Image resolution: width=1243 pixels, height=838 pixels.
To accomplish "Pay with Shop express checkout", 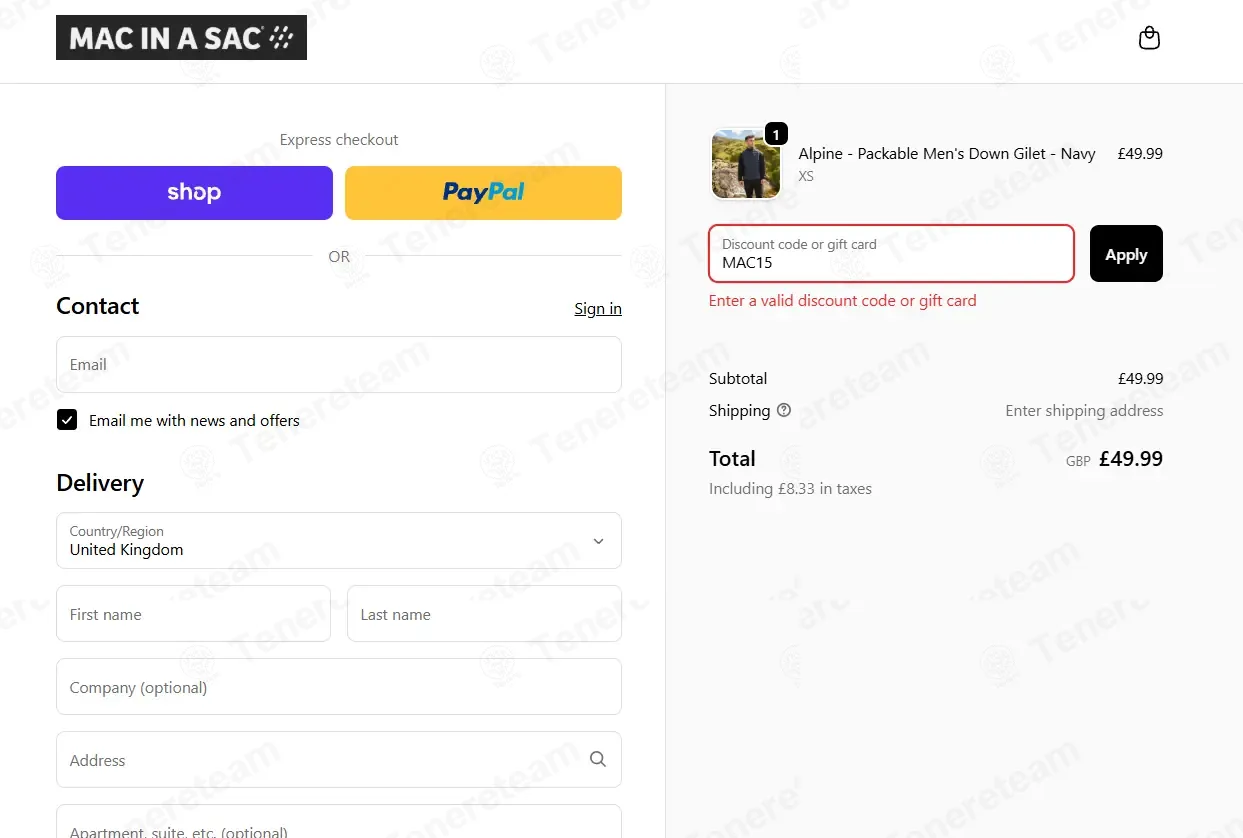I will tap(194, 192).
